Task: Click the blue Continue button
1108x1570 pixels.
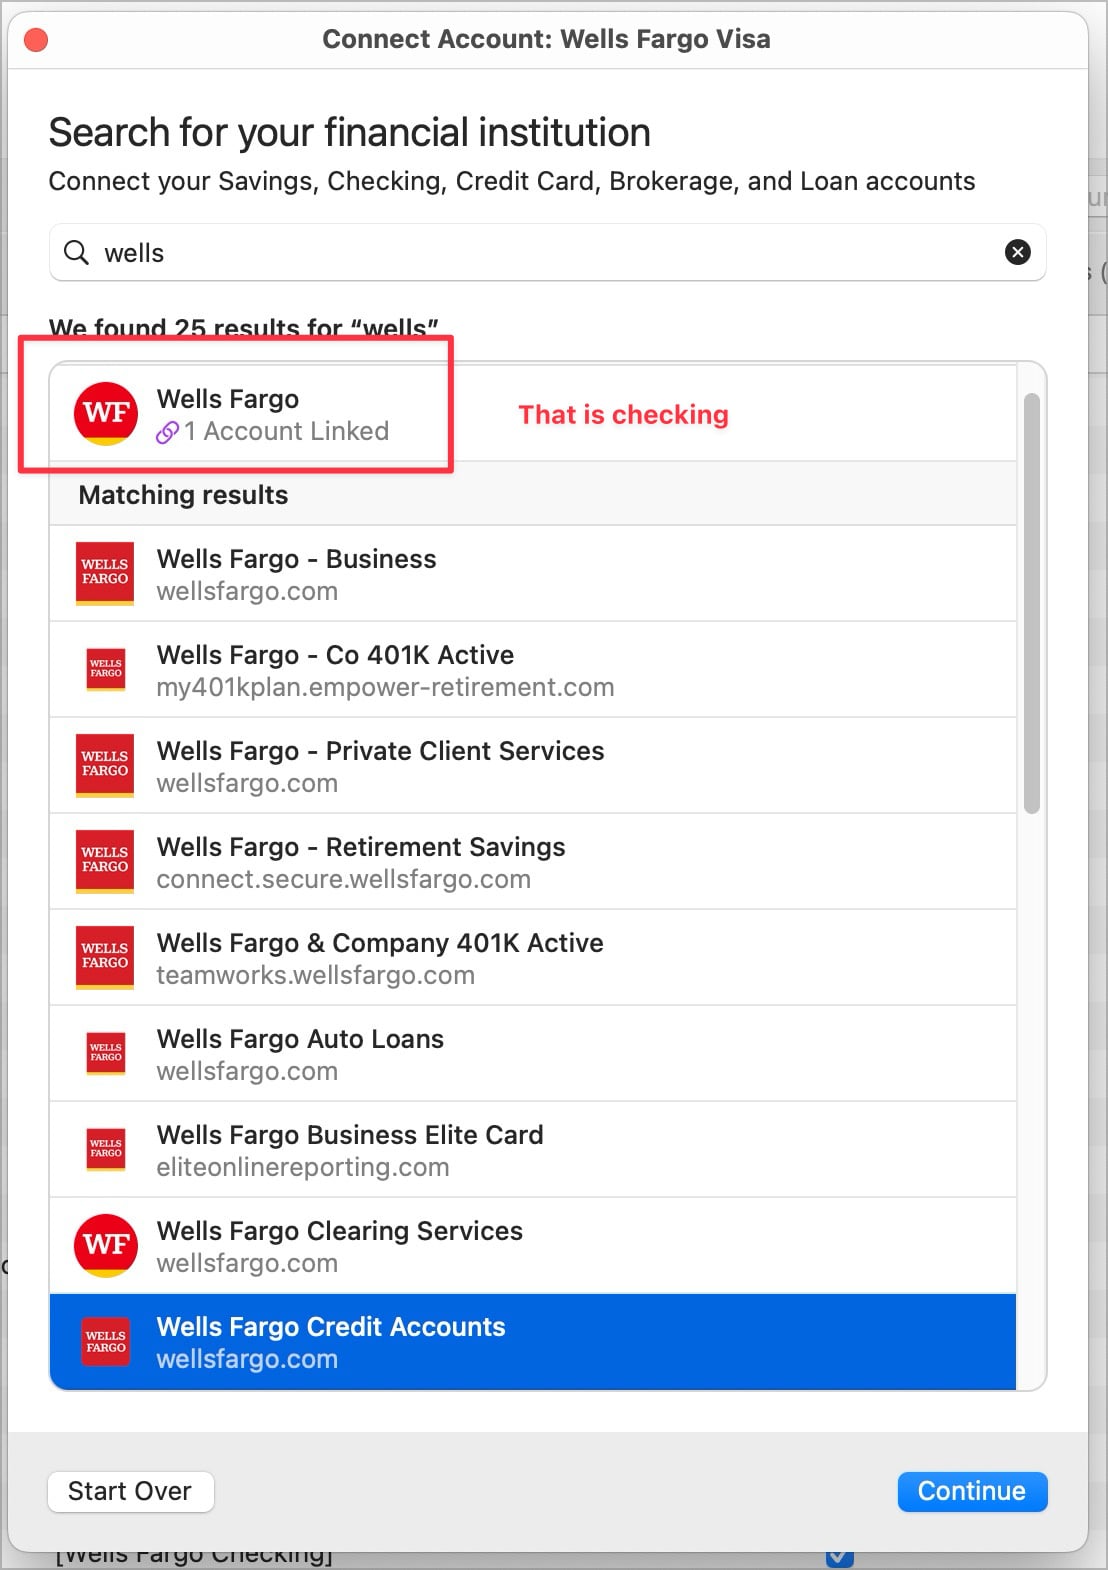Action: [972, 1491]
